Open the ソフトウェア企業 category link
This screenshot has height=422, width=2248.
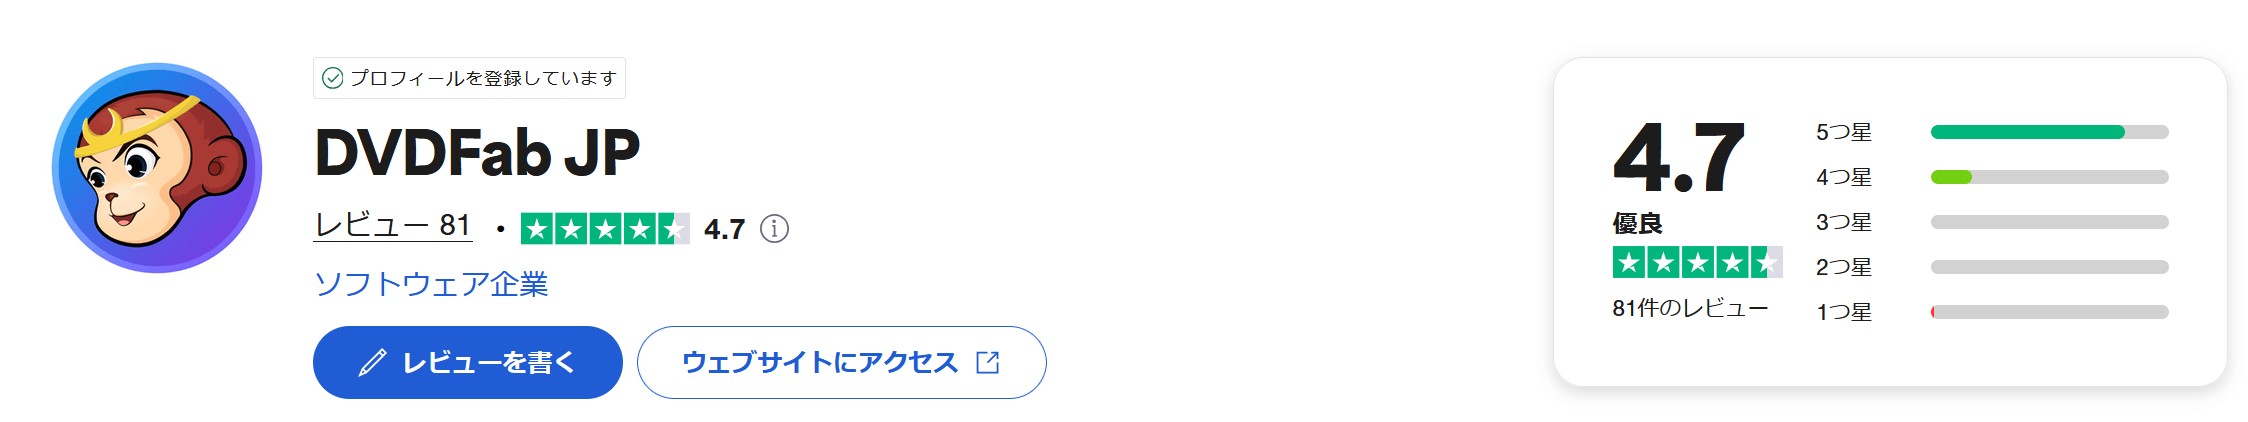pyautogui.click(x=431, y=284)
